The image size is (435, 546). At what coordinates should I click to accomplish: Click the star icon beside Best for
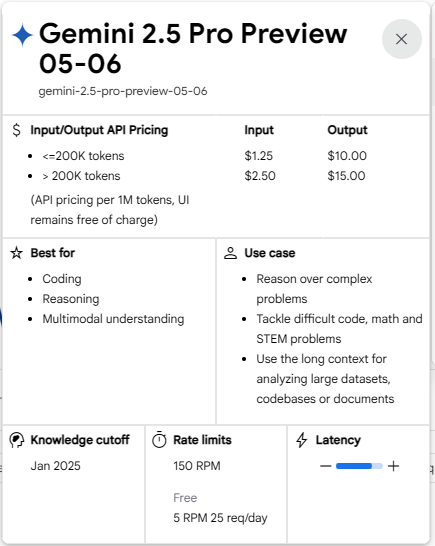(16, 253)
